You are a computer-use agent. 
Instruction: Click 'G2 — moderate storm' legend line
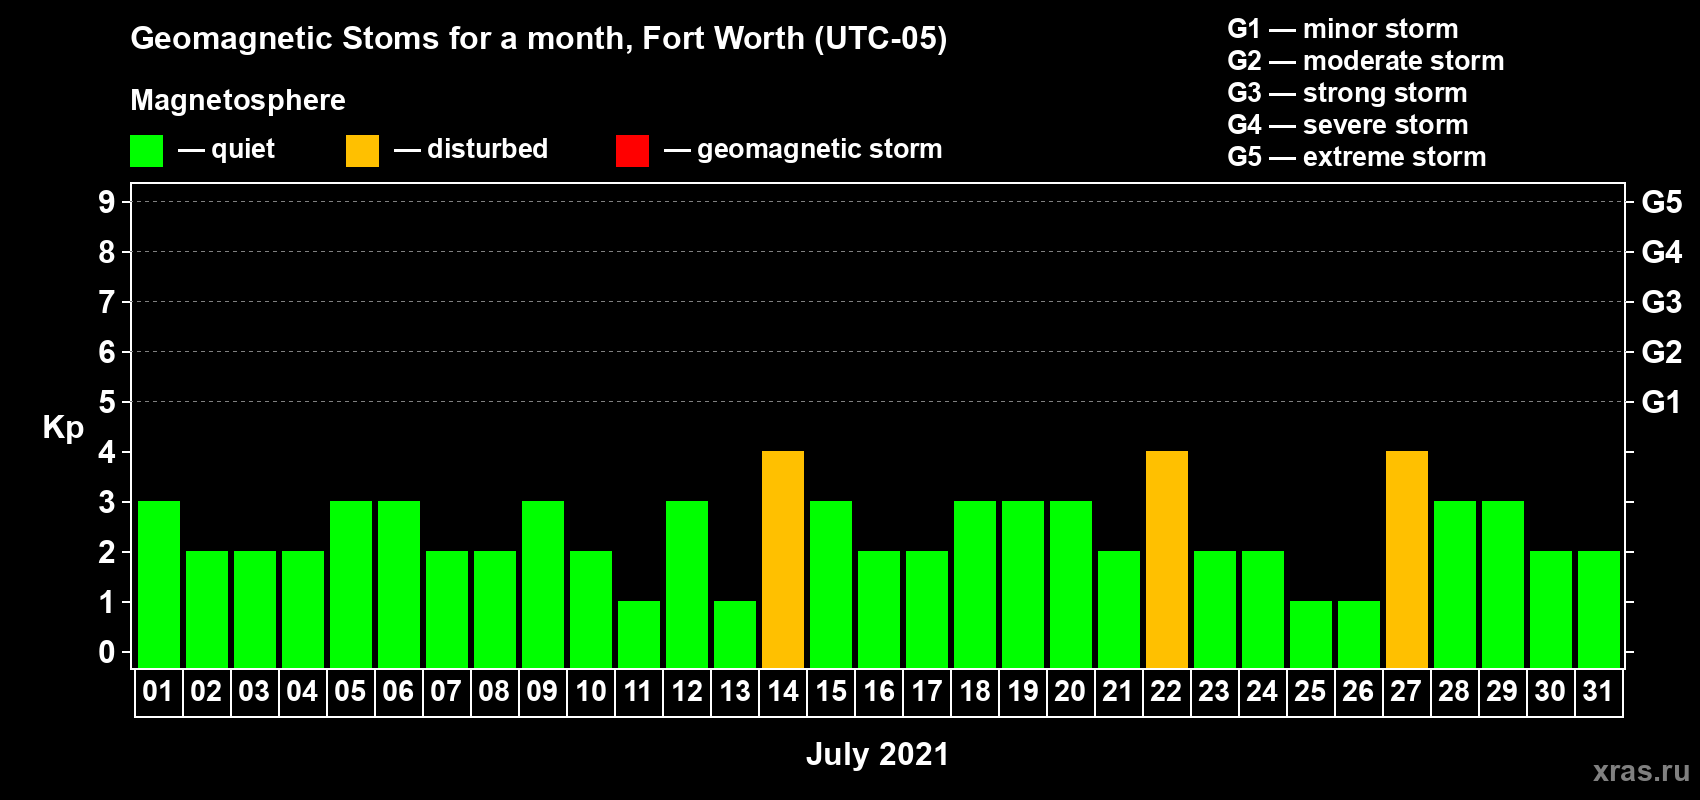(x=1365, y=61)
